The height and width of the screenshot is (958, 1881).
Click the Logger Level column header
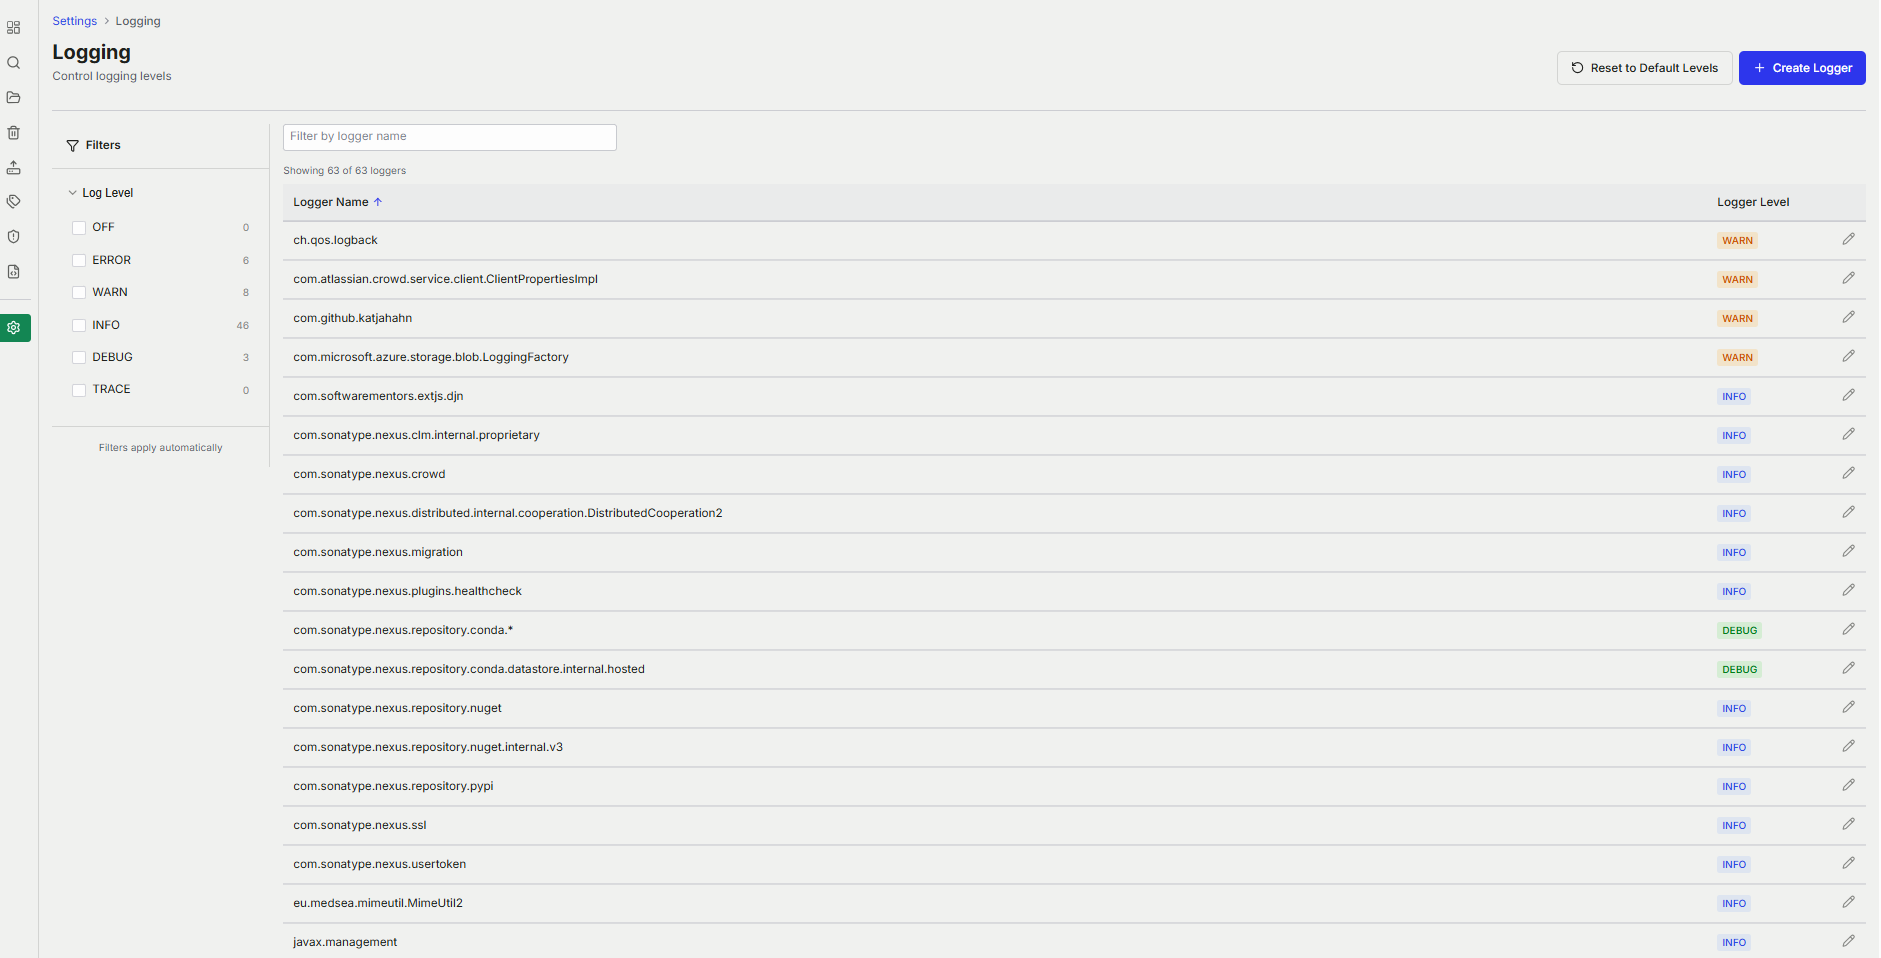[x=1753, y=202]
